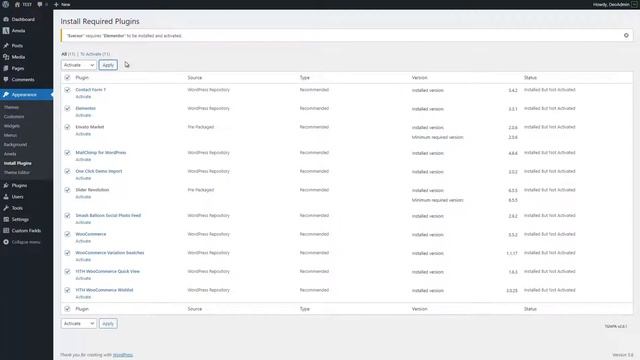This screenshot has width=640, height=360.
Task: Open the top bulk action Activate dropdown
Action: click(x=79, y=65)
